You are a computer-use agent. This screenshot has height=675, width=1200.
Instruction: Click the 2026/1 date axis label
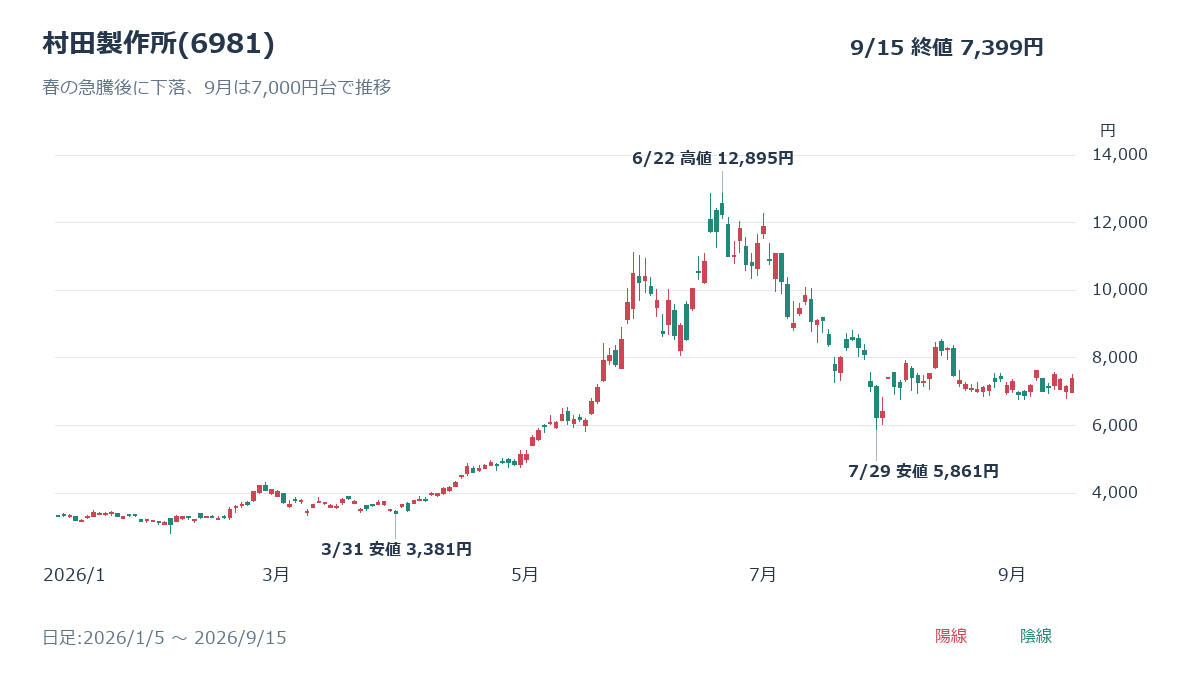[74, 575]
